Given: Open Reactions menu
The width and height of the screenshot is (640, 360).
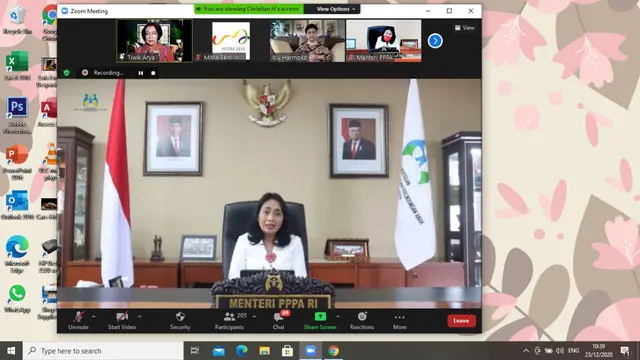Looking at the screenshot, I should 362,321.
